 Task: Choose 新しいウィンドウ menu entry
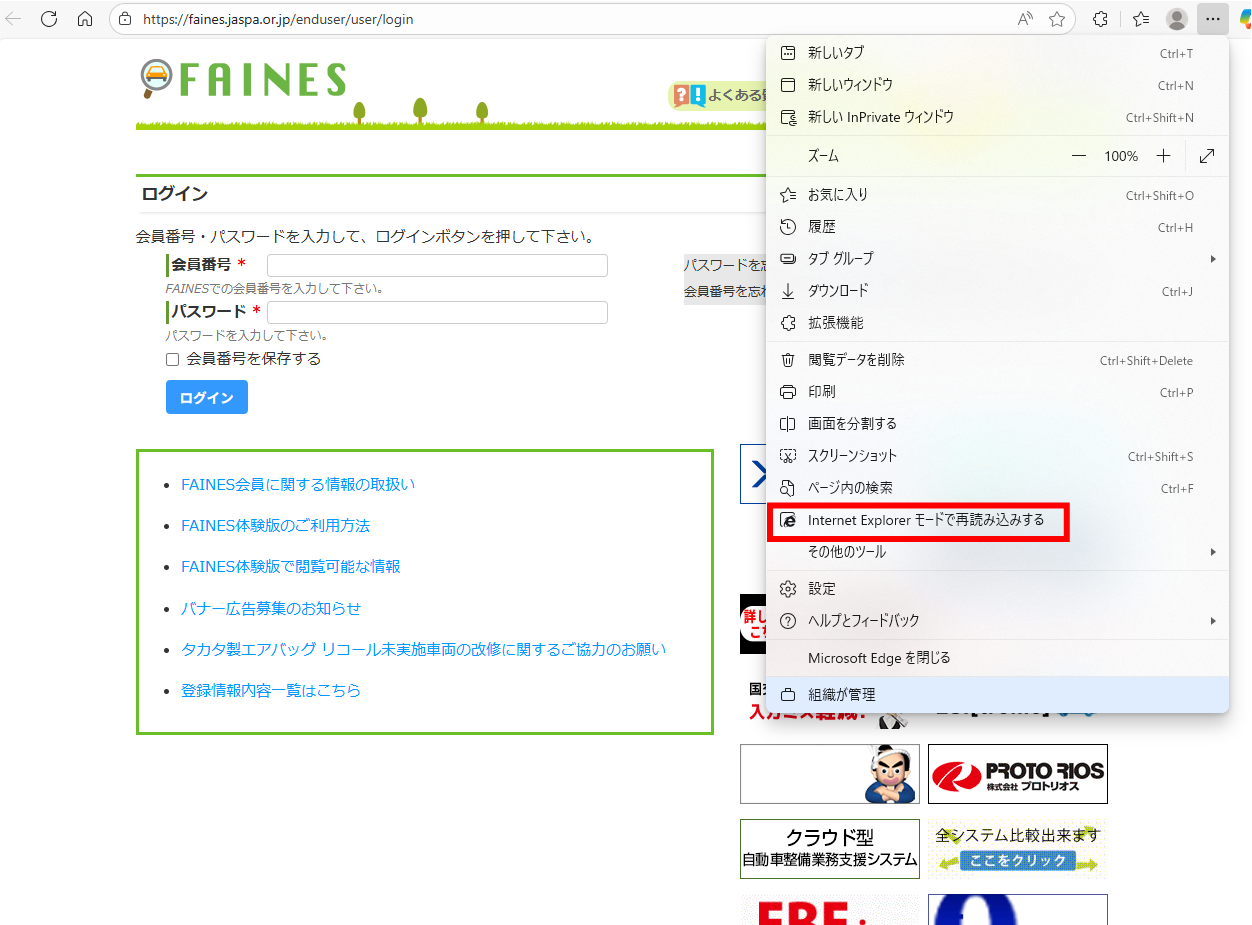[x=997, y=85]
